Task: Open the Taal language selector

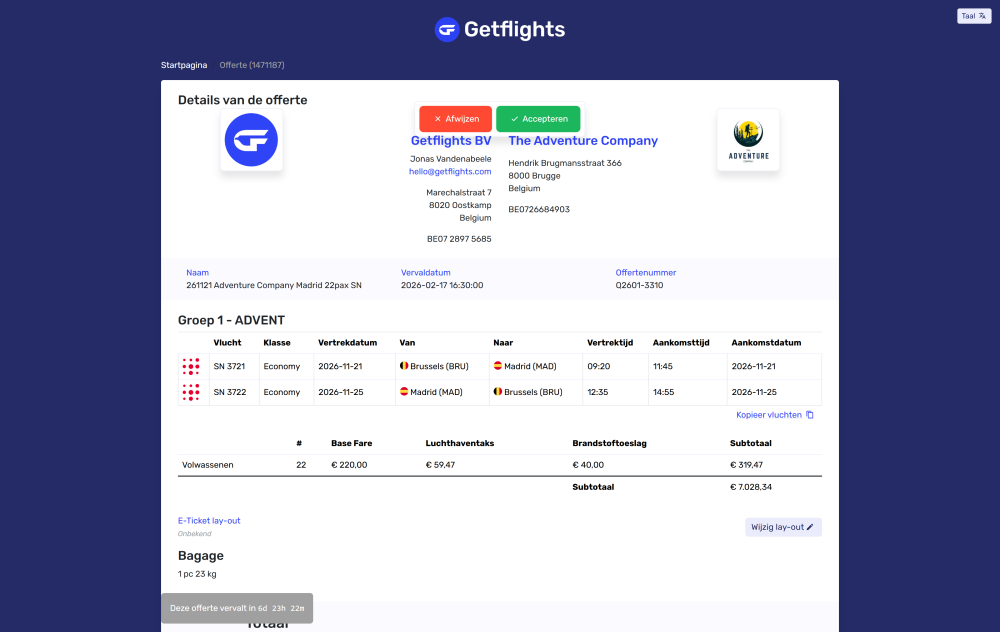Action: click(972, 15)
